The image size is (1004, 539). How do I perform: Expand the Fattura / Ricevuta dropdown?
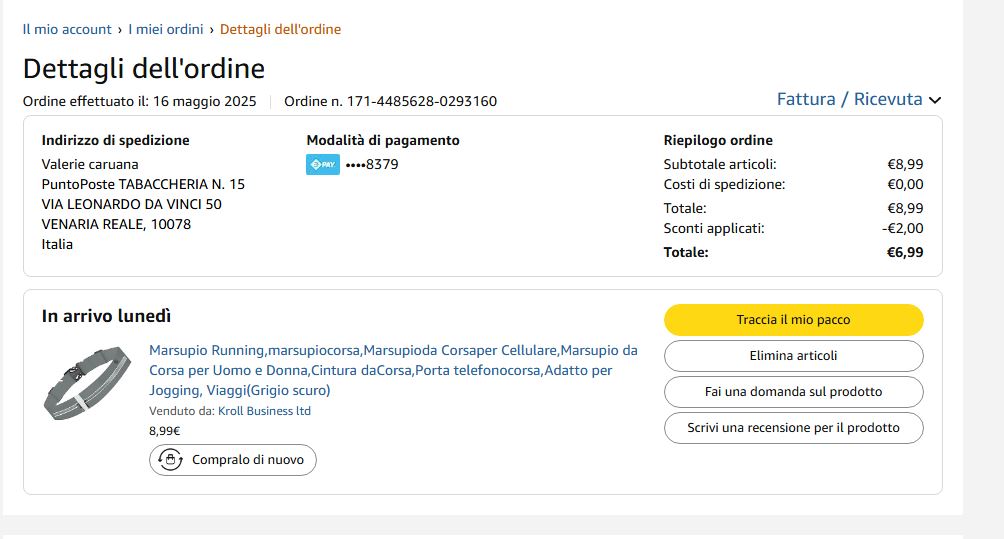[x=859, y=99]
